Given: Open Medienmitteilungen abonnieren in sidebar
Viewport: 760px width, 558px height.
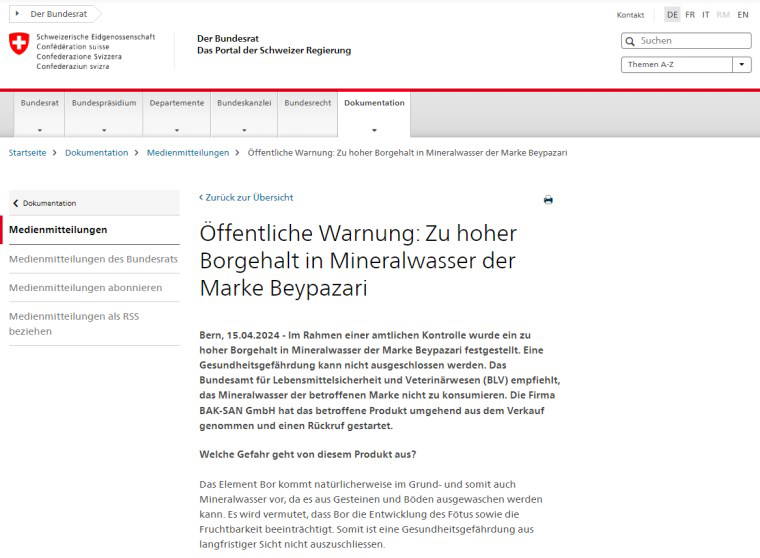Looking at the screenshot, I should (x=85, y=287).
